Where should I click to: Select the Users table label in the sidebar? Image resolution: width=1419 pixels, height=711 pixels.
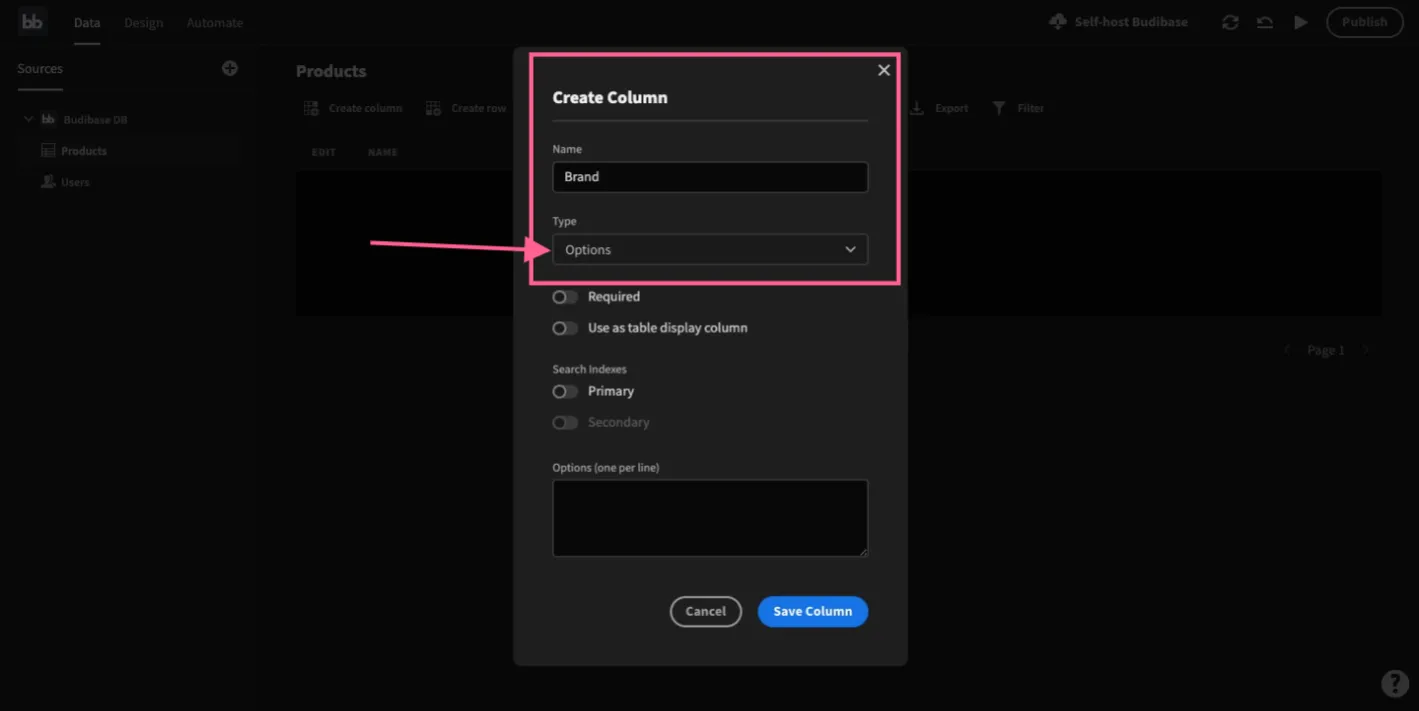[x=75, y=182]
